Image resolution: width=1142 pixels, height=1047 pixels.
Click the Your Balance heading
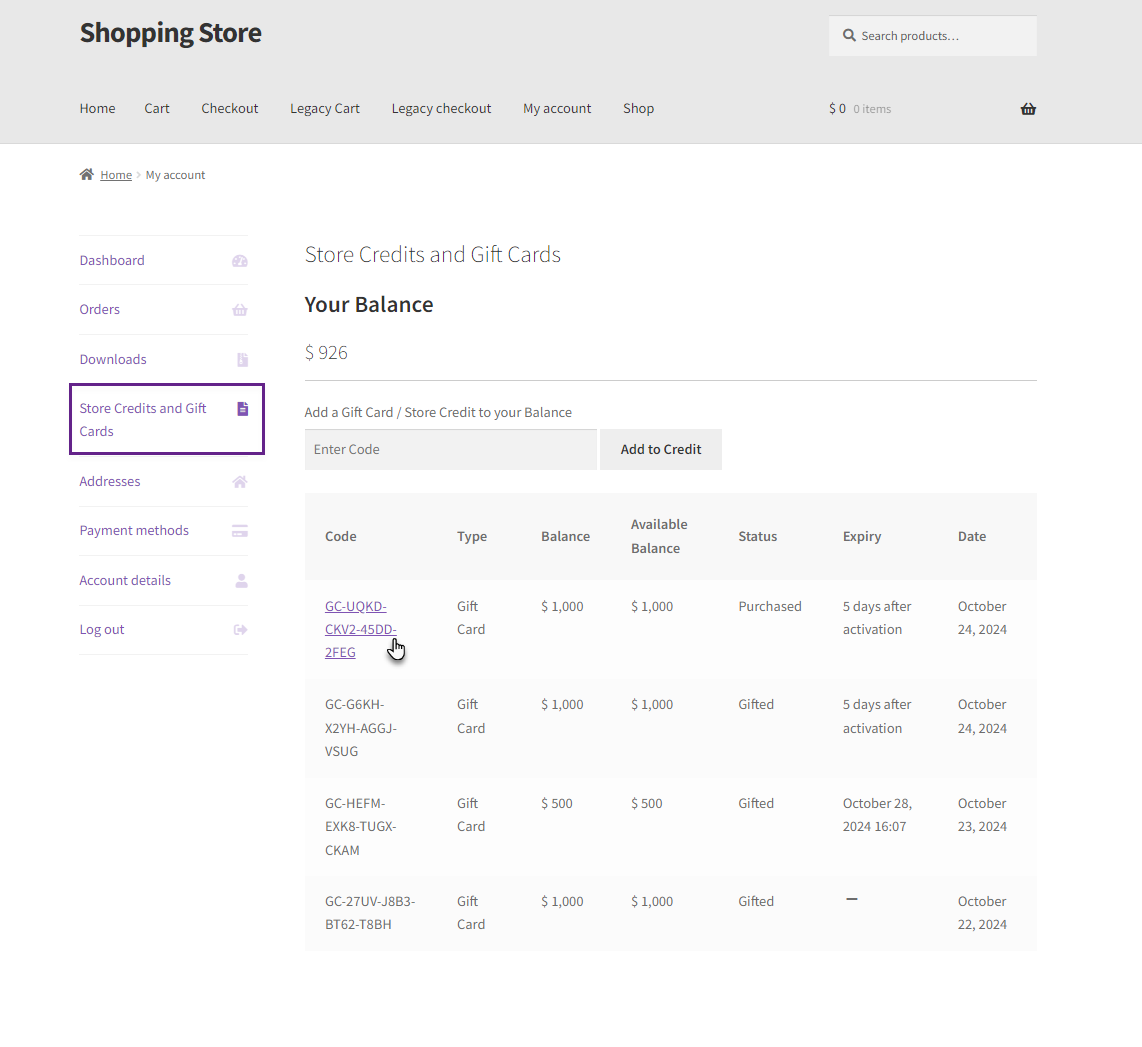[x=369, y=304]
